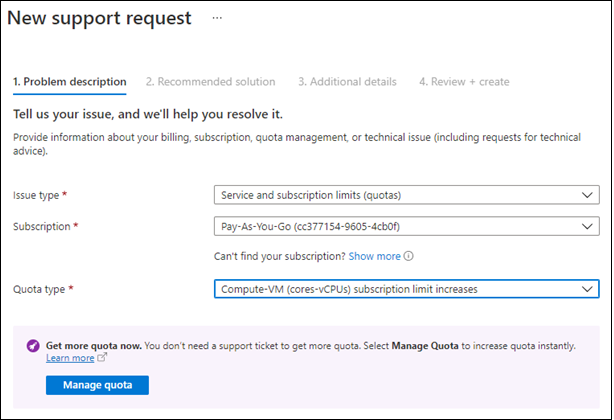Open the Review + create tab
Screen dimensions: 614x420
(464, 81)
